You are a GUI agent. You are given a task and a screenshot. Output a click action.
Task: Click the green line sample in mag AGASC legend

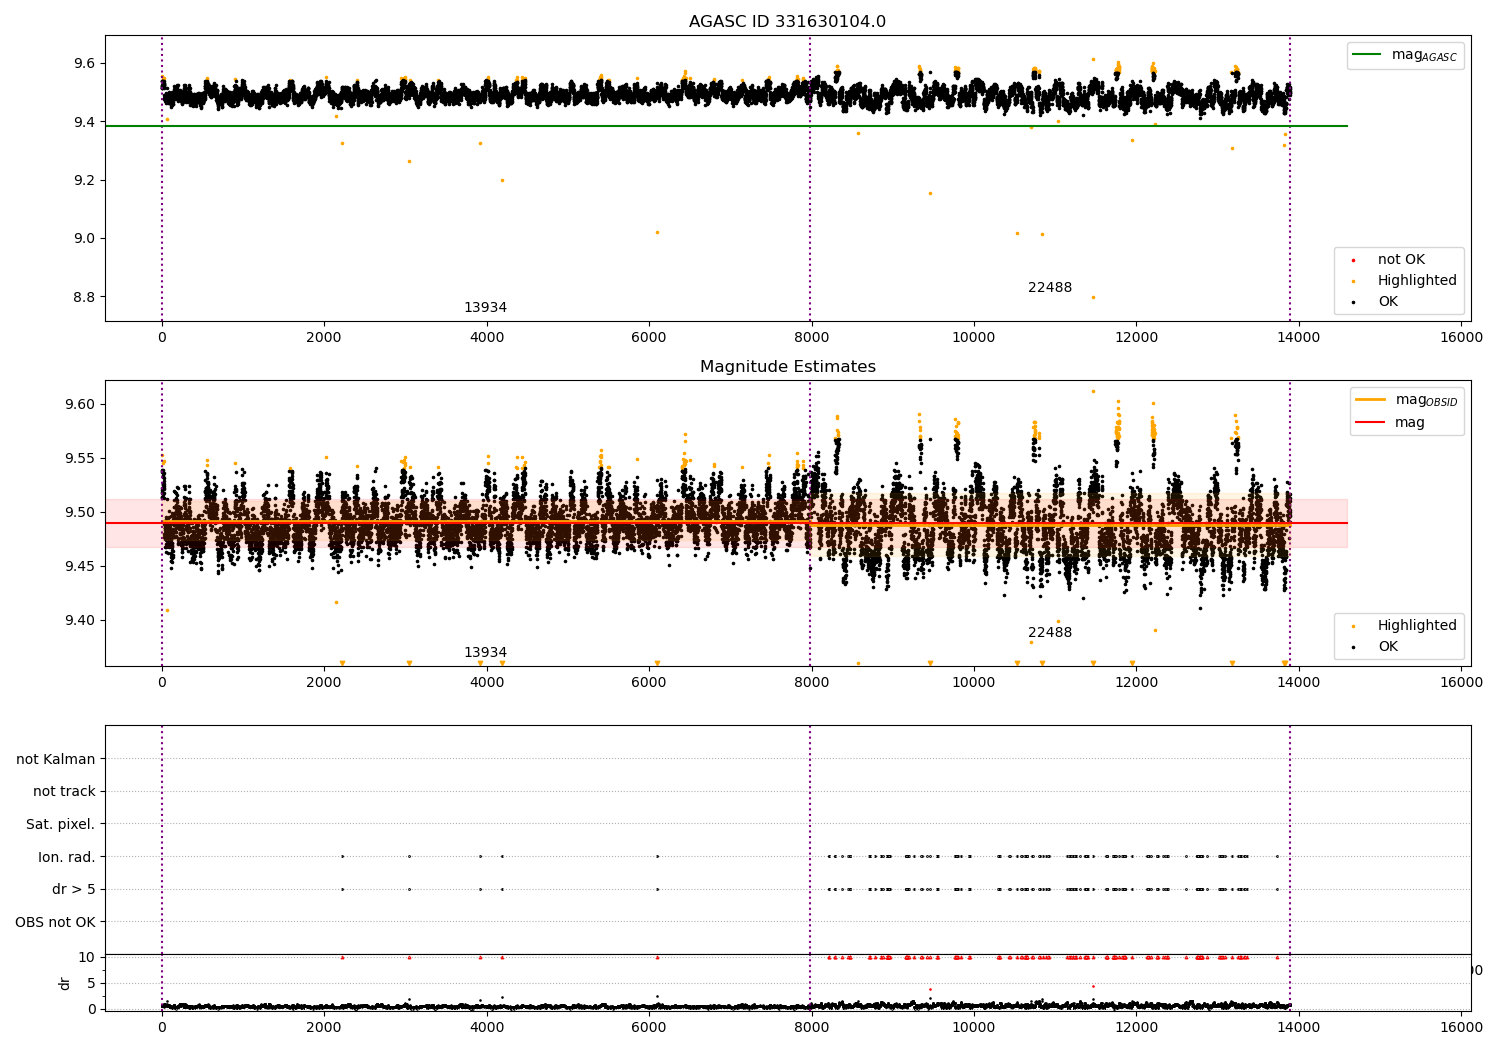[x=1367, y=55]
